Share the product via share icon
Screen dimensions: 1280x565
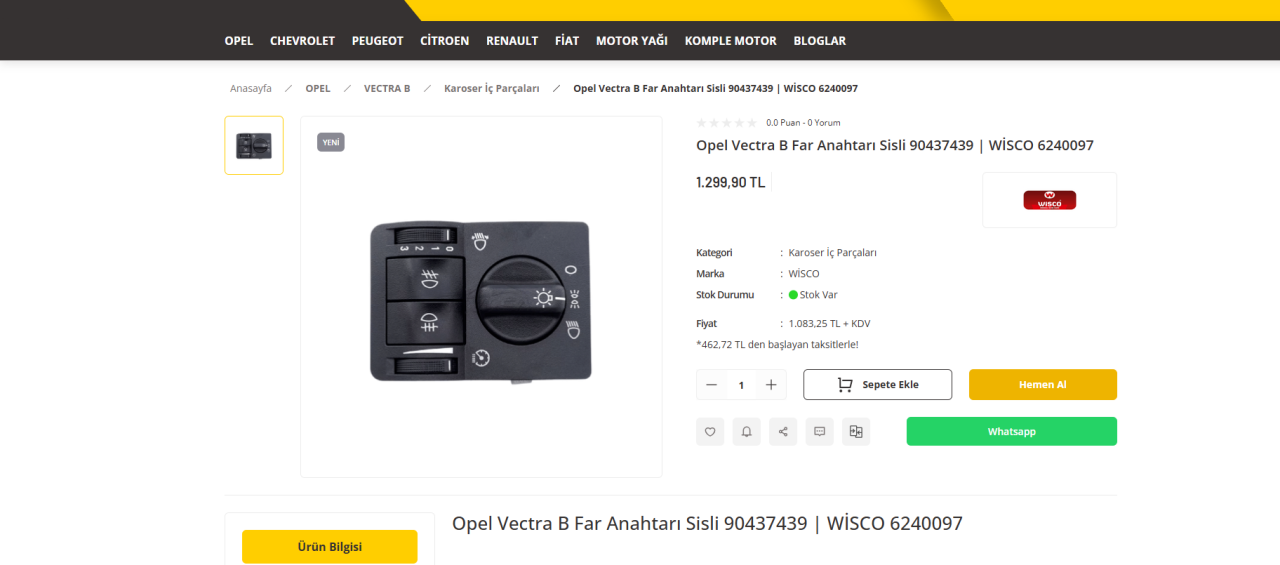(x=783, y=431)
